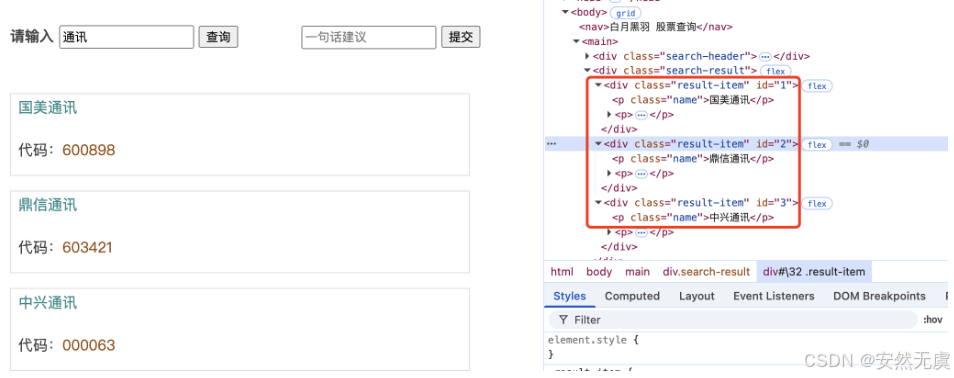This screenshot has height=378, width=954.
Task: Select the p.name 鼎信通讯 DOM row
Action: click(x=693, y=159)
